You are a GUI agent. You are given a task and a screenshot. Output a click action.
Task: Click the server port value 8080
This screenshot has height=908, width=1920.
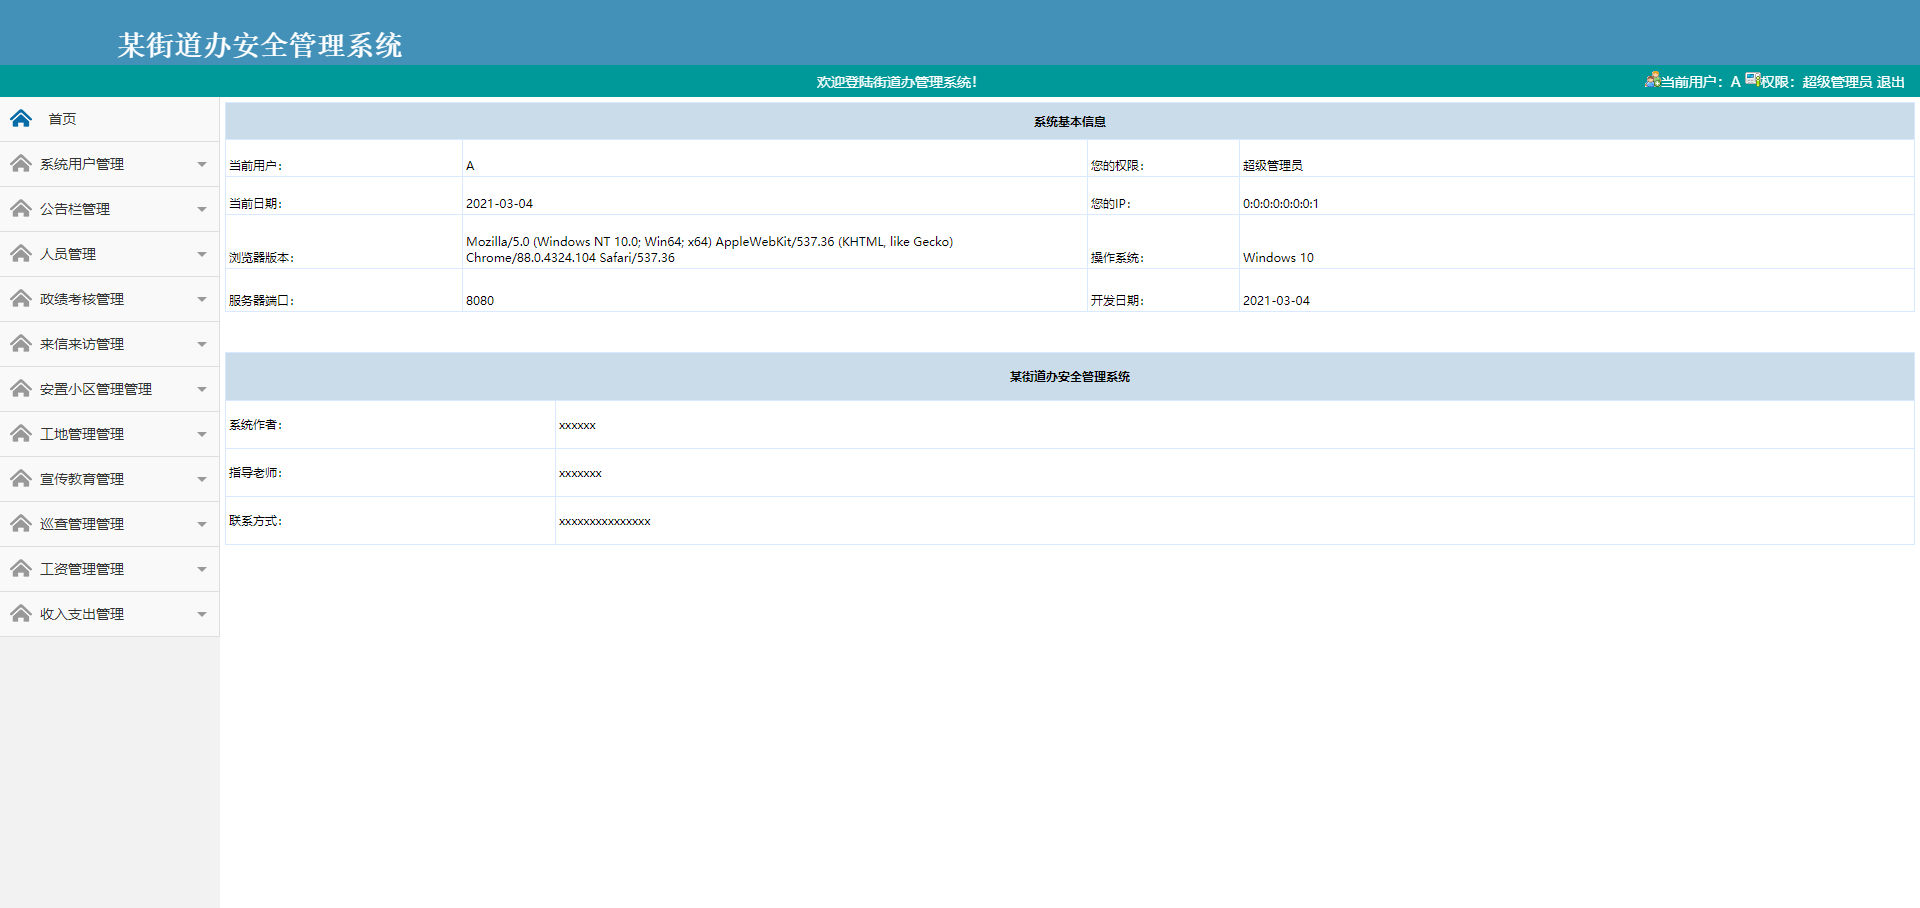coord(480,301)
